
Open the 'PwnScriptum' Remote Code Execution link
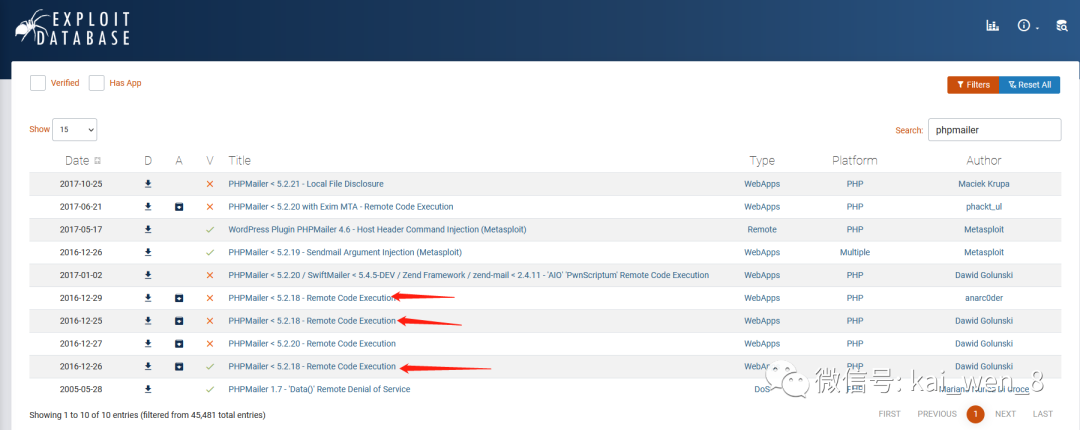tap(468, 275)
